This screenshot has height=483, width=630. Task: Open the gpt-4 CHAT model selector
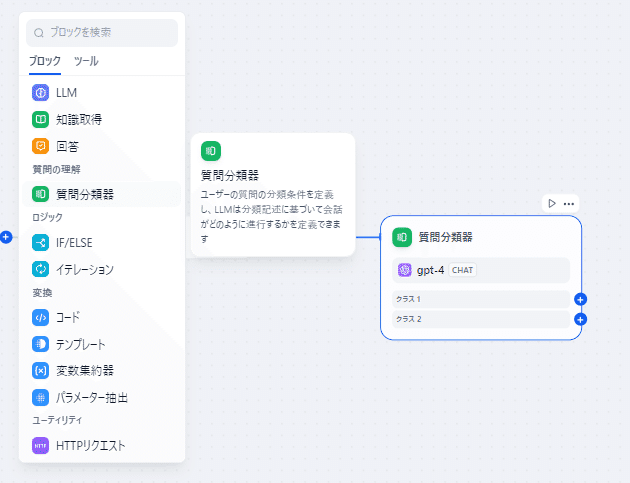480,270
